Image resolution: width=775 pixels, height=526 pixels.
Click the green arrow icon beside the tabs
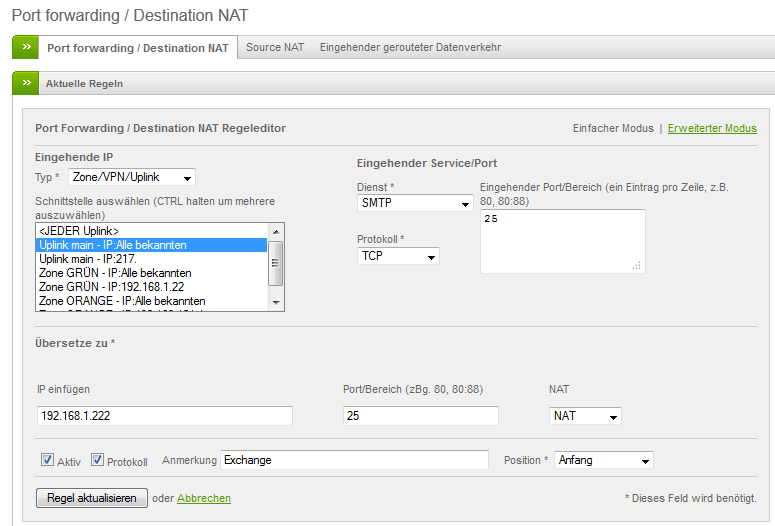(25, 48)
